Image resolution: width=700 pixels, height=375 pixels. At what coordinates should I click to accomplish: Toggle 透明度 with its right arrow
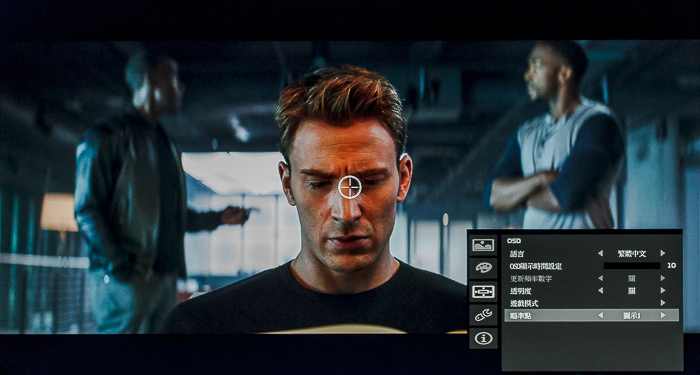coord(663,290)
